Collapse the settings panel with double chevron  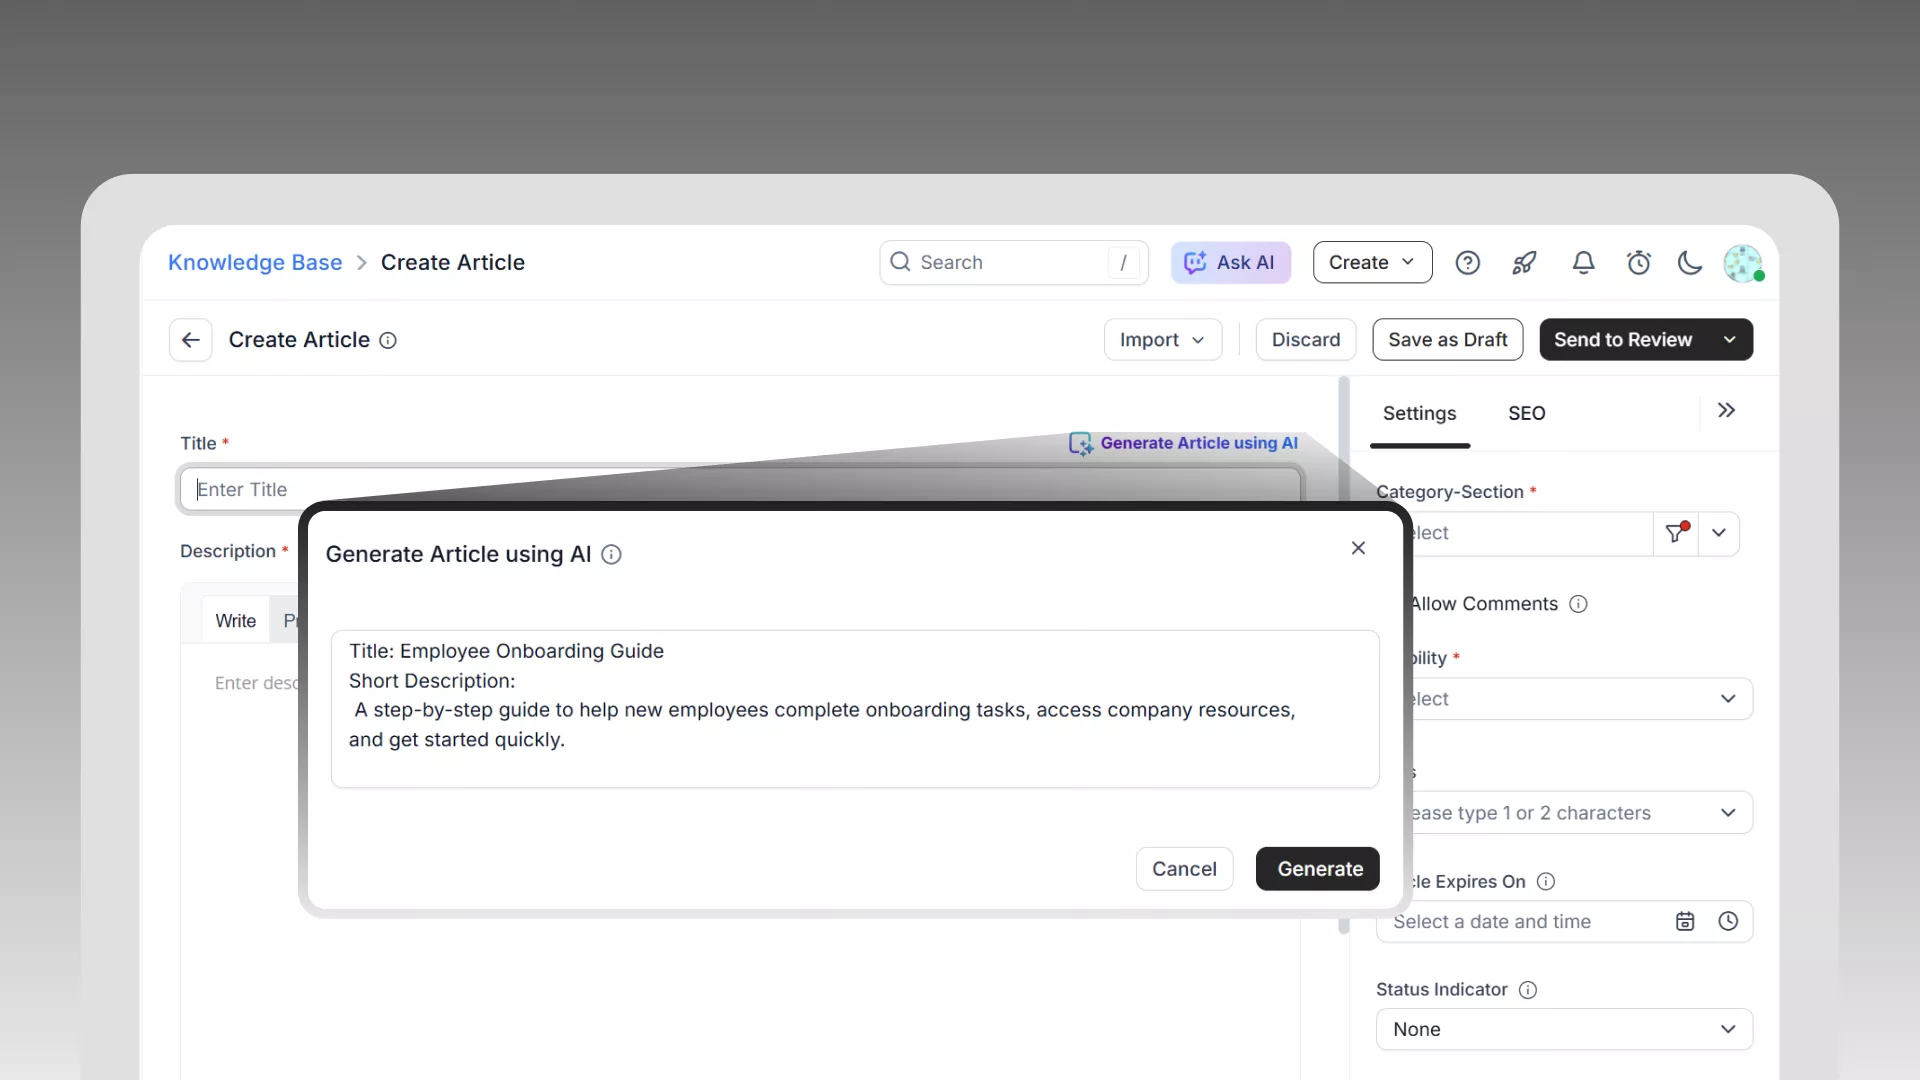(1726, 411)
